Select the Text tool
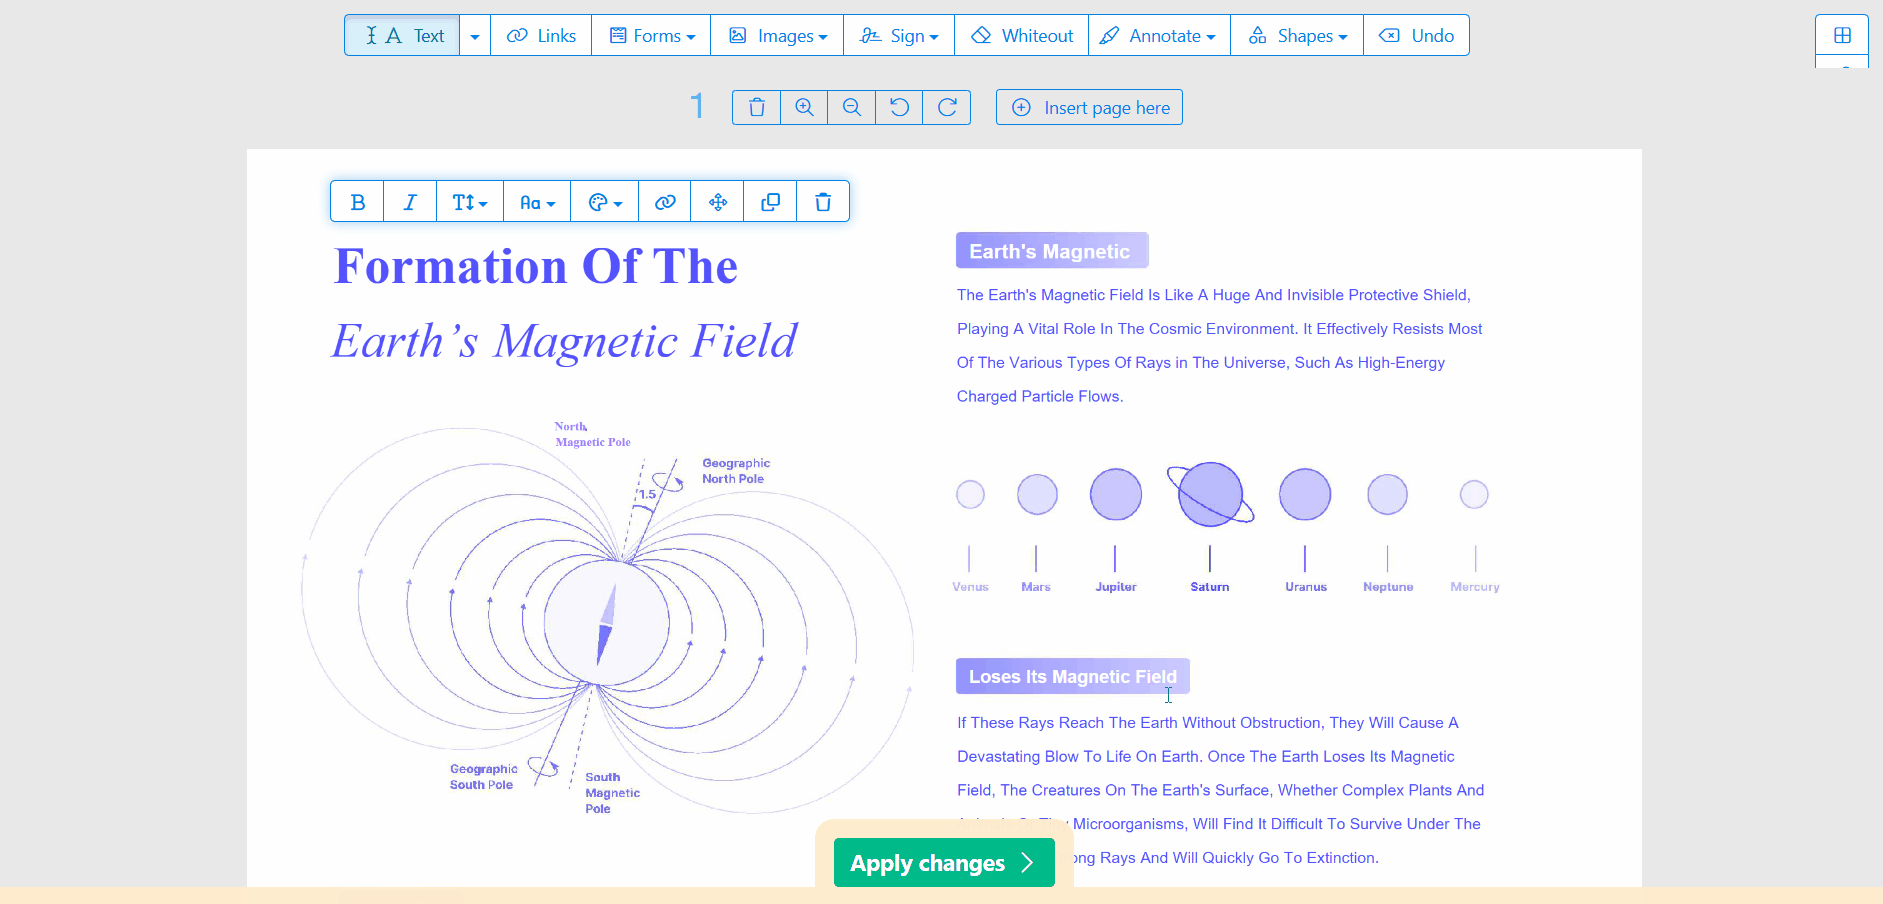 (x=403, y=36)
